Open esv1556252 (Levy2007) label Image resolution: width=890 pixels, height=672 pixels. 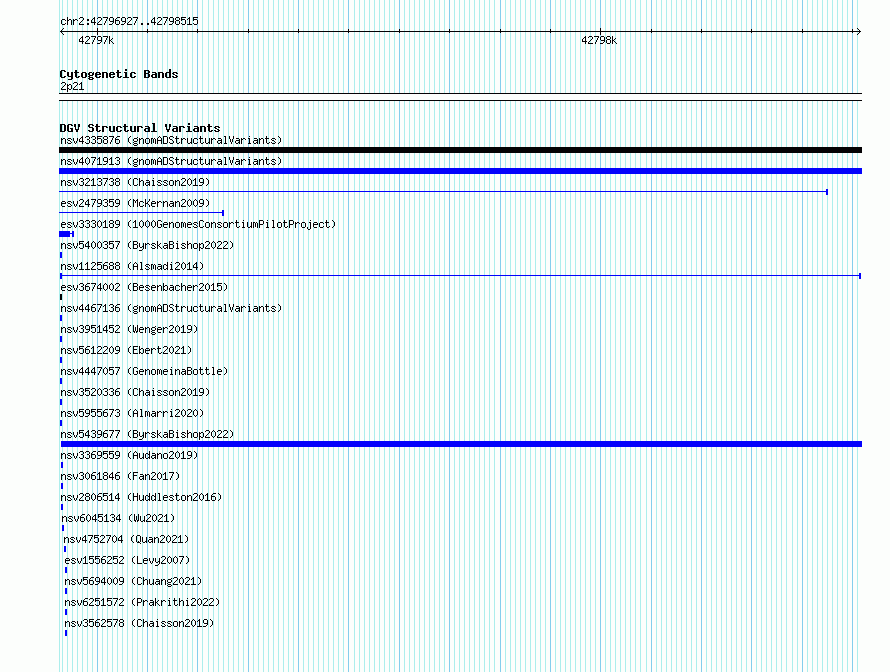point(127,560)
